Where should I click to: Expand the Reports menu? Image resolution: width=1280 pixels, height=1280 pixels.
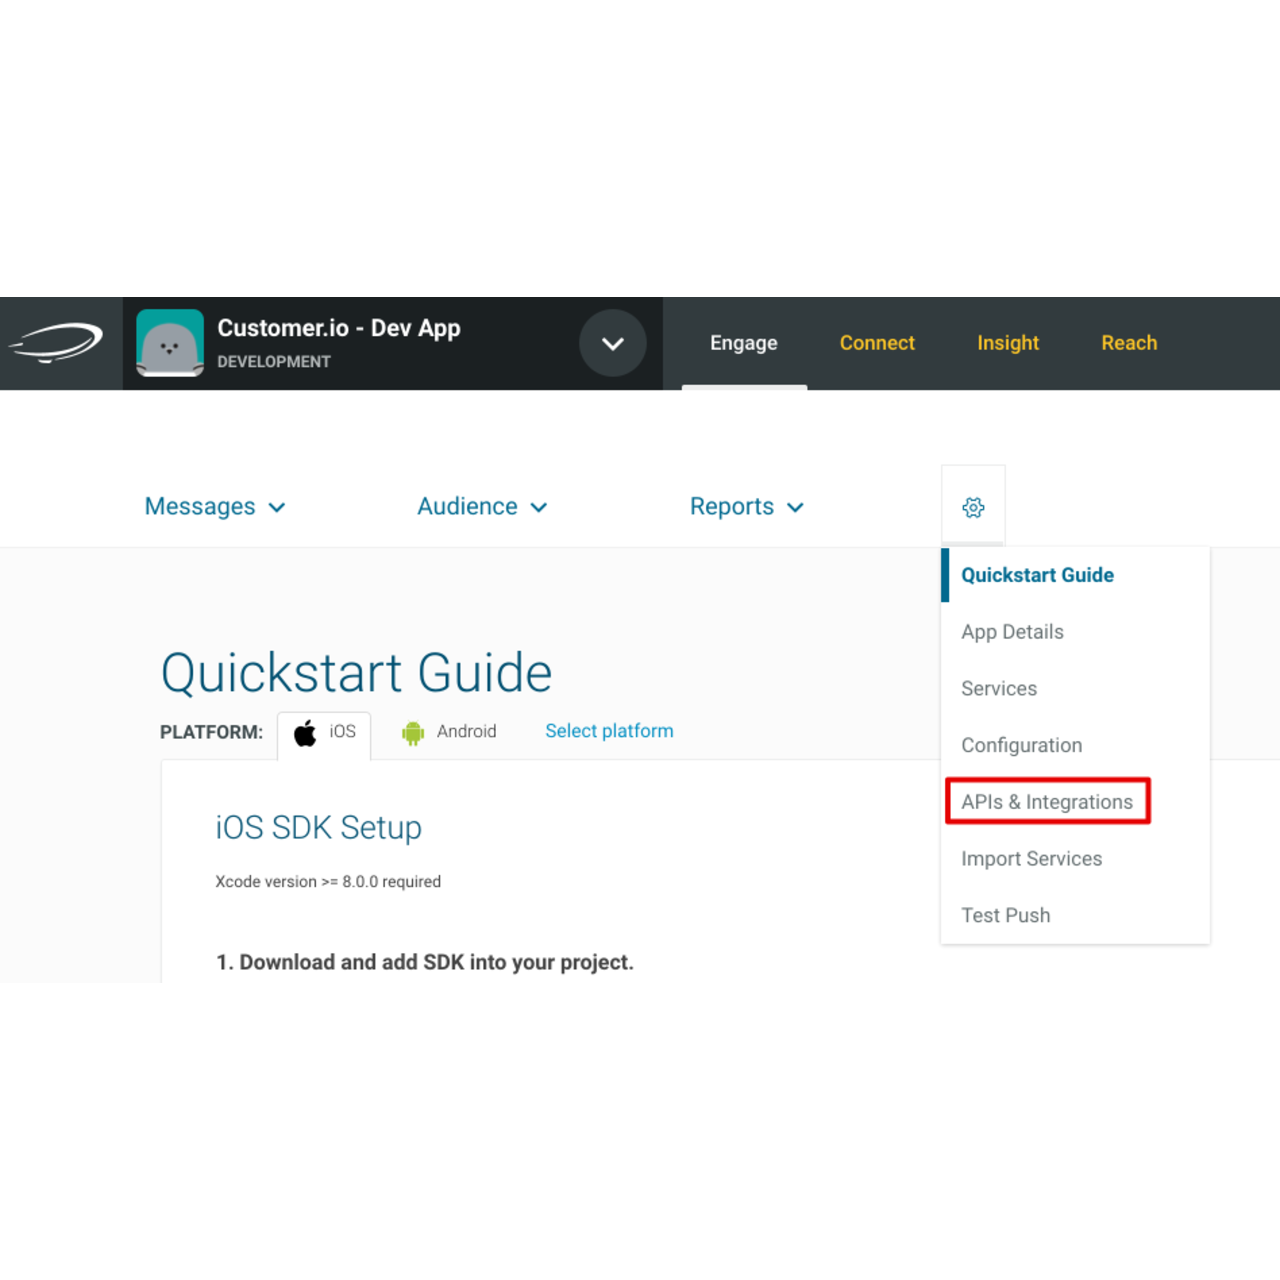click(x=746, y=506)
